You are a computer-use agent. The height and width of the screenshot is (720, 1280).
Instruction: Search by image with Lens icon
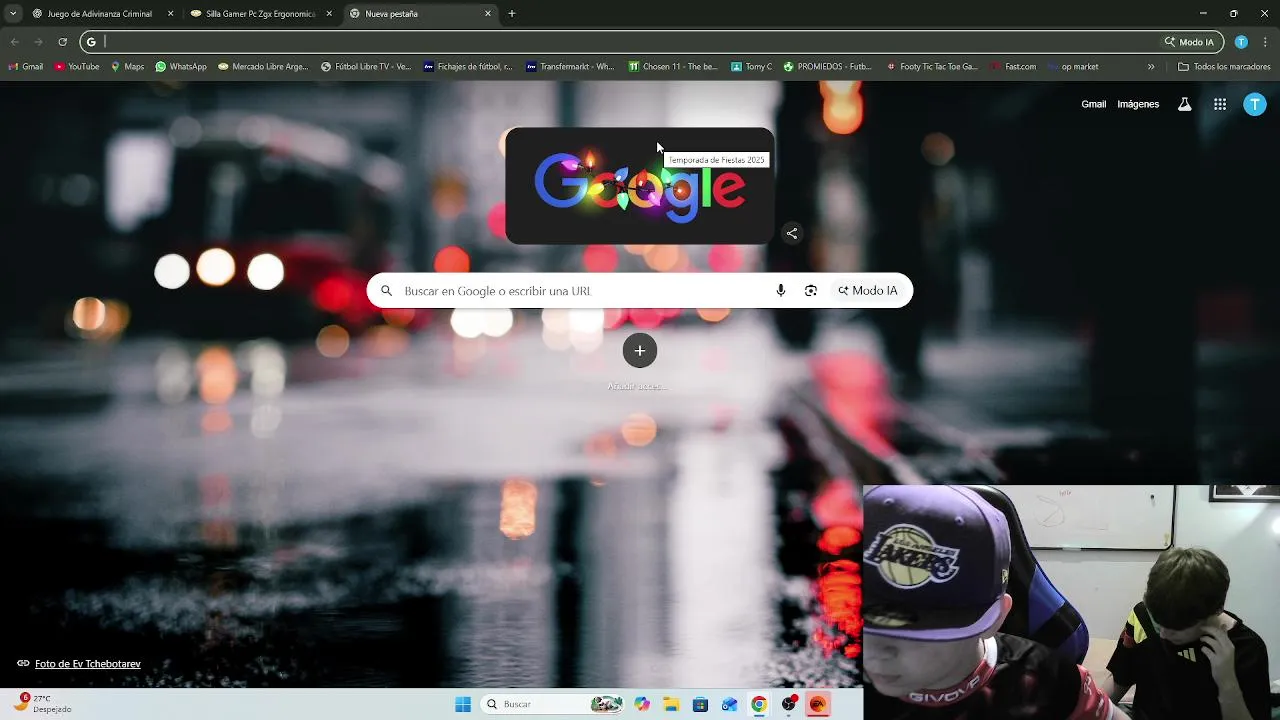pyautogui.click(x=811, y=291)
